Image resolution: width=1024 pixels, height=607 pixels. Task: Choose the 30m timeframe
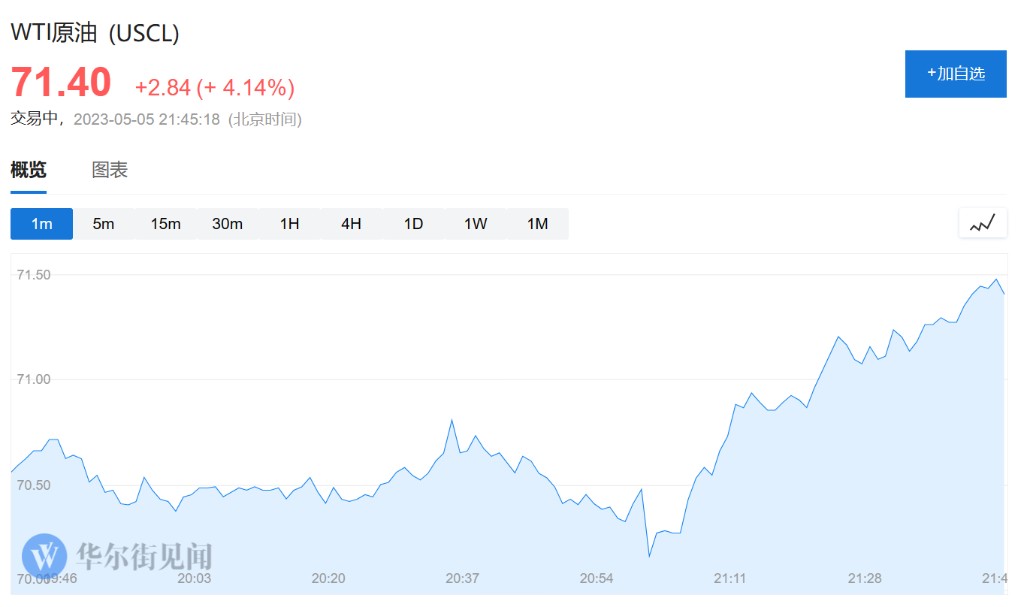[x=227, y=224]
